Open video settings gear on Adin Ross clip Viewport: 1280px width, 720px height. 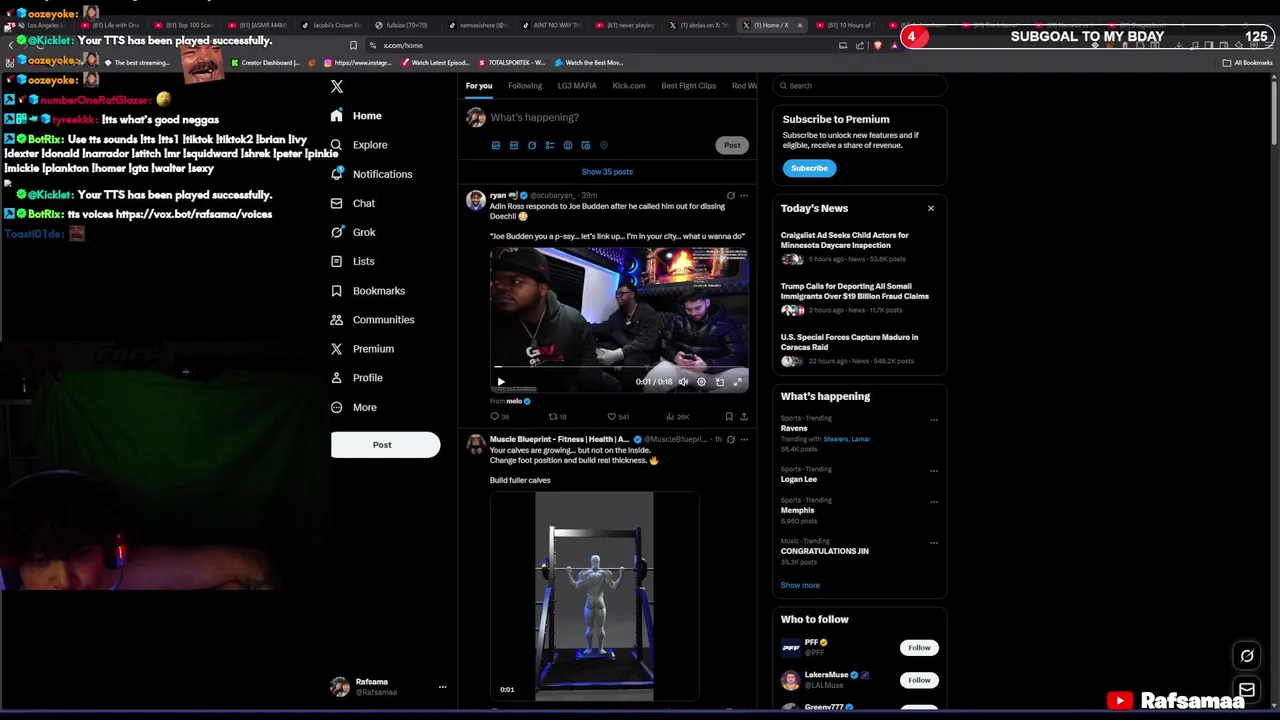tap(701, 382)
